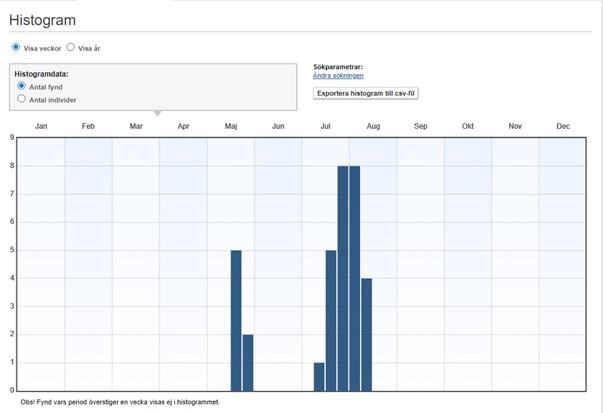This screenshot has height=413, width=603.
Task: Switch to 'Visa år' view option
Action: click(x=71, y=47)
